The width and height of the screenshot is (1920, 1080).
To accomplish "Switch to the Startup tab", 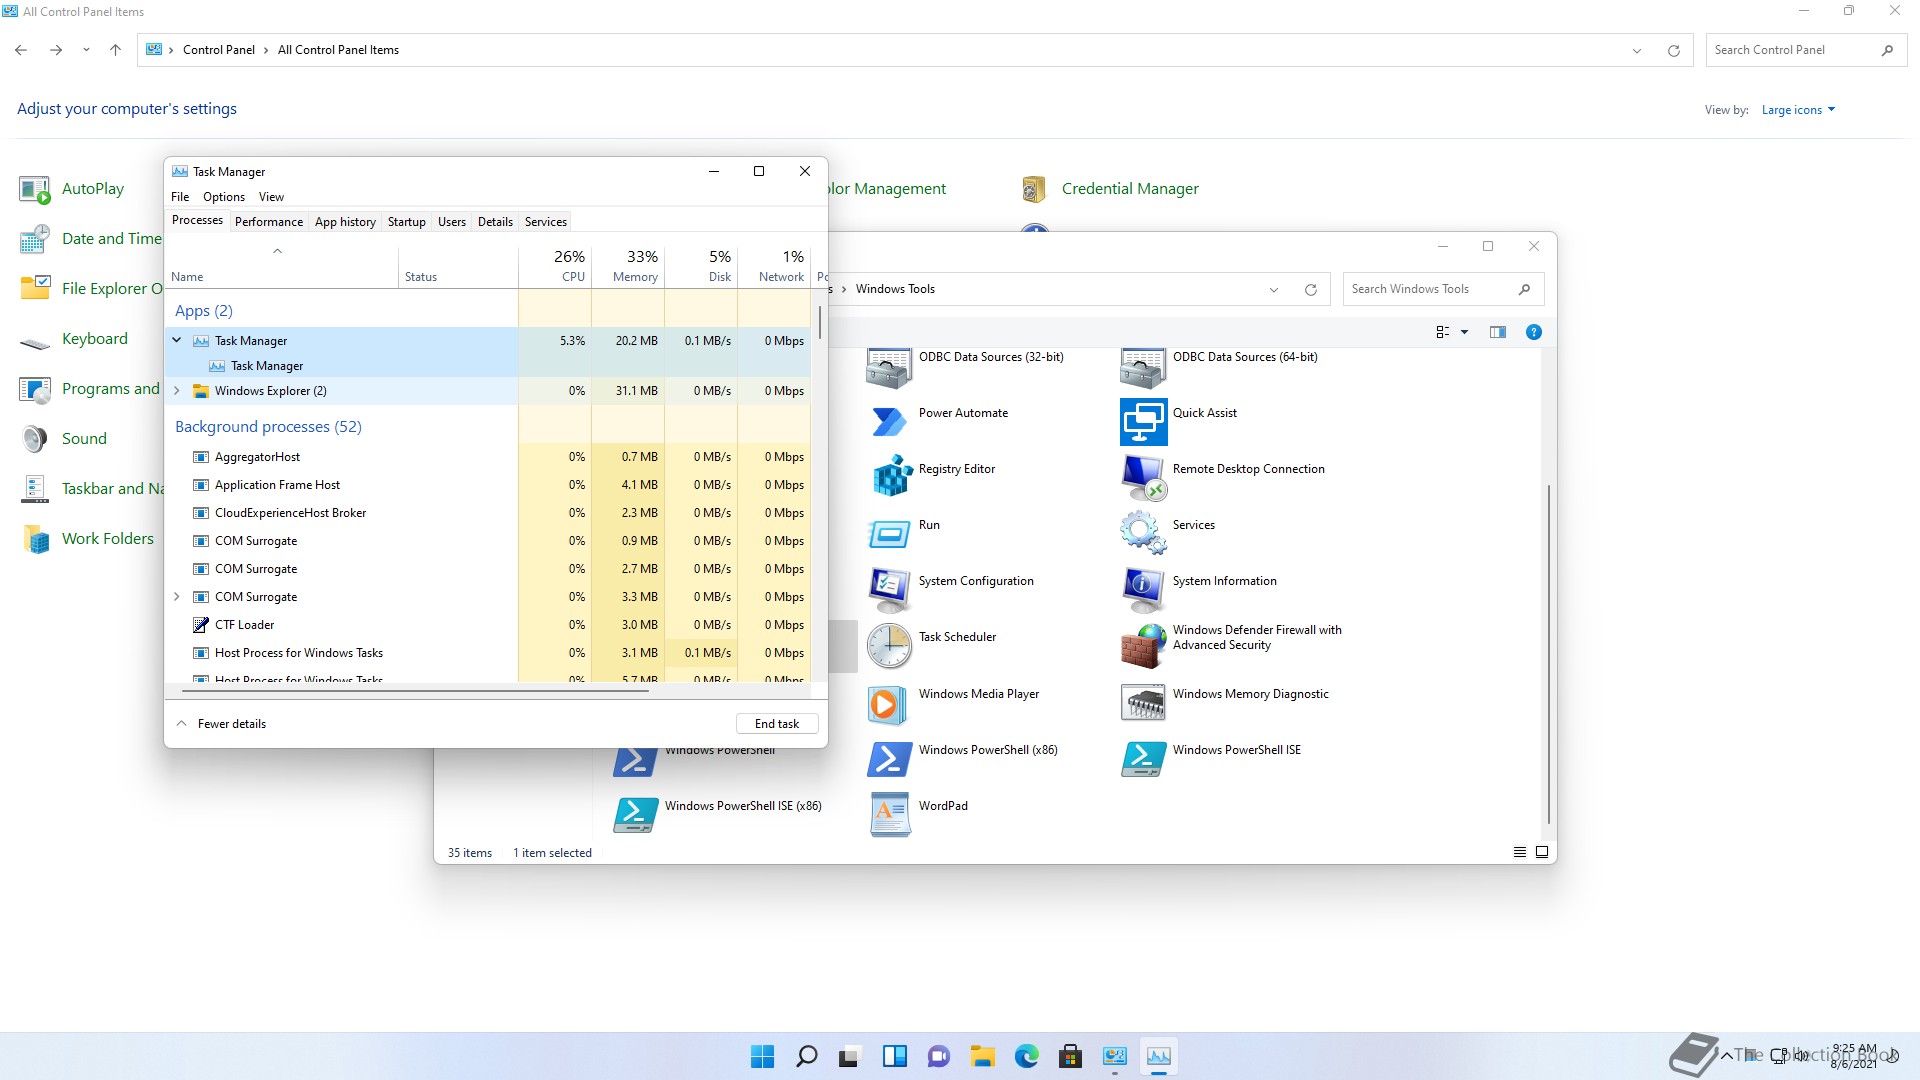I will (407, 222).
